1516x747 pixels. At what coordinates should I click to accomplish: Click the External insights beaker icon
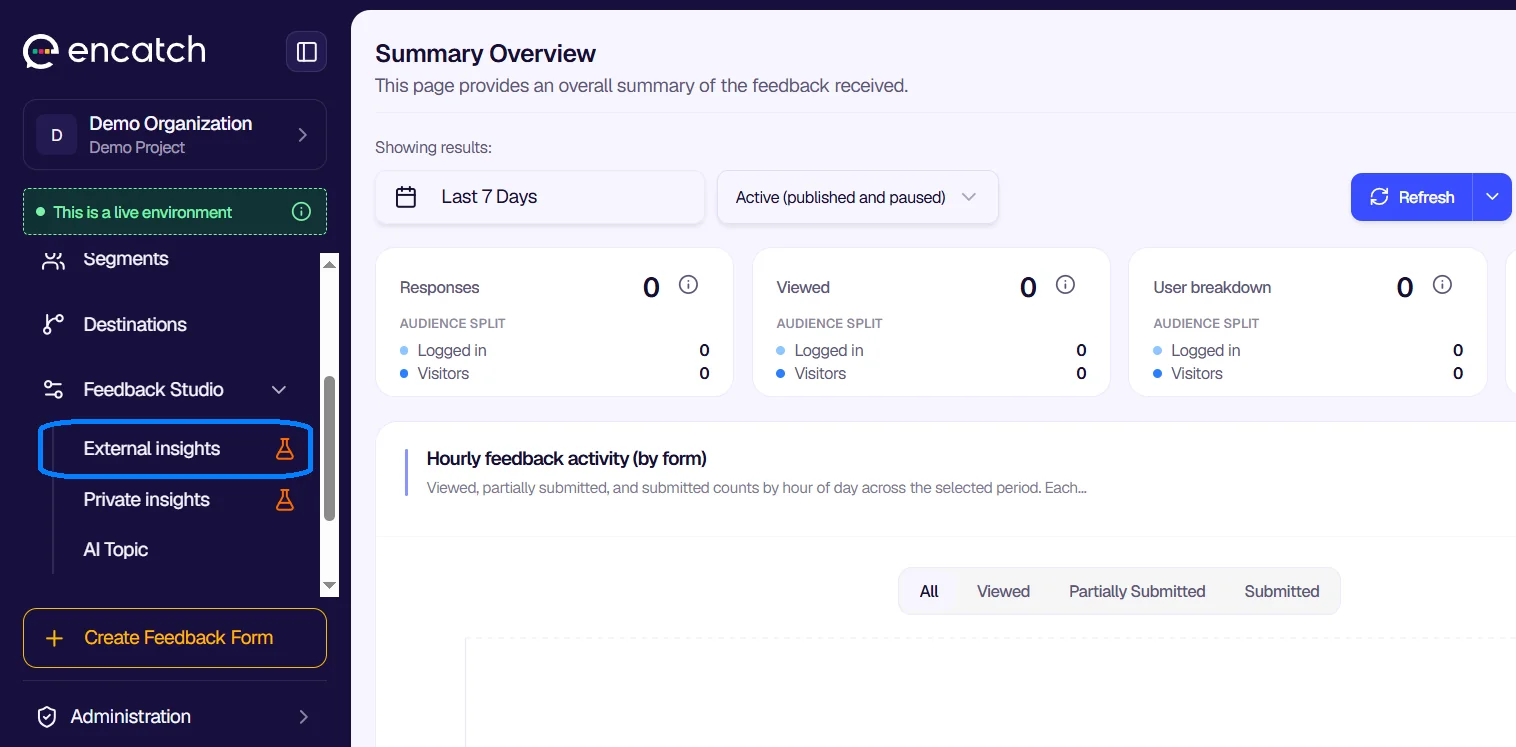[x=285, y=449]
